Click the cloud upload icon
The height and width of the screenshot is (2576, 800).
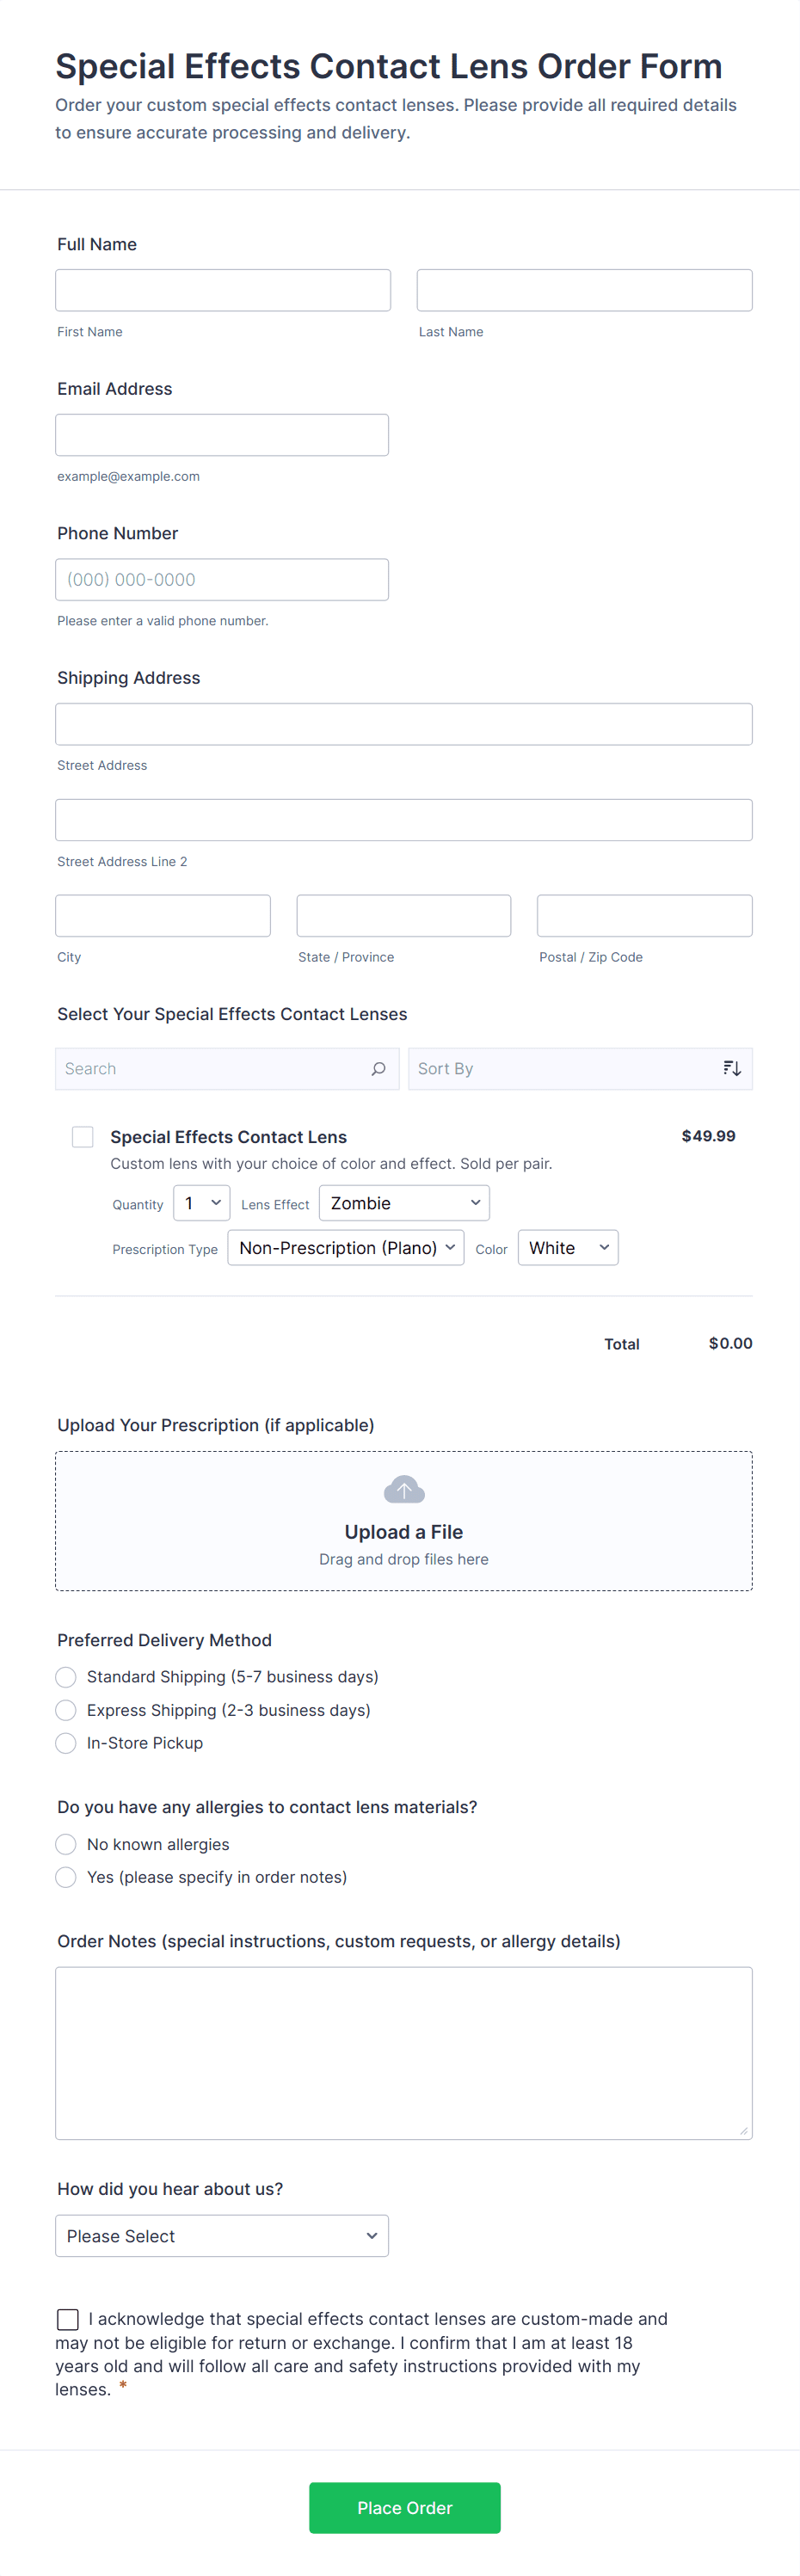[404, 1490]
